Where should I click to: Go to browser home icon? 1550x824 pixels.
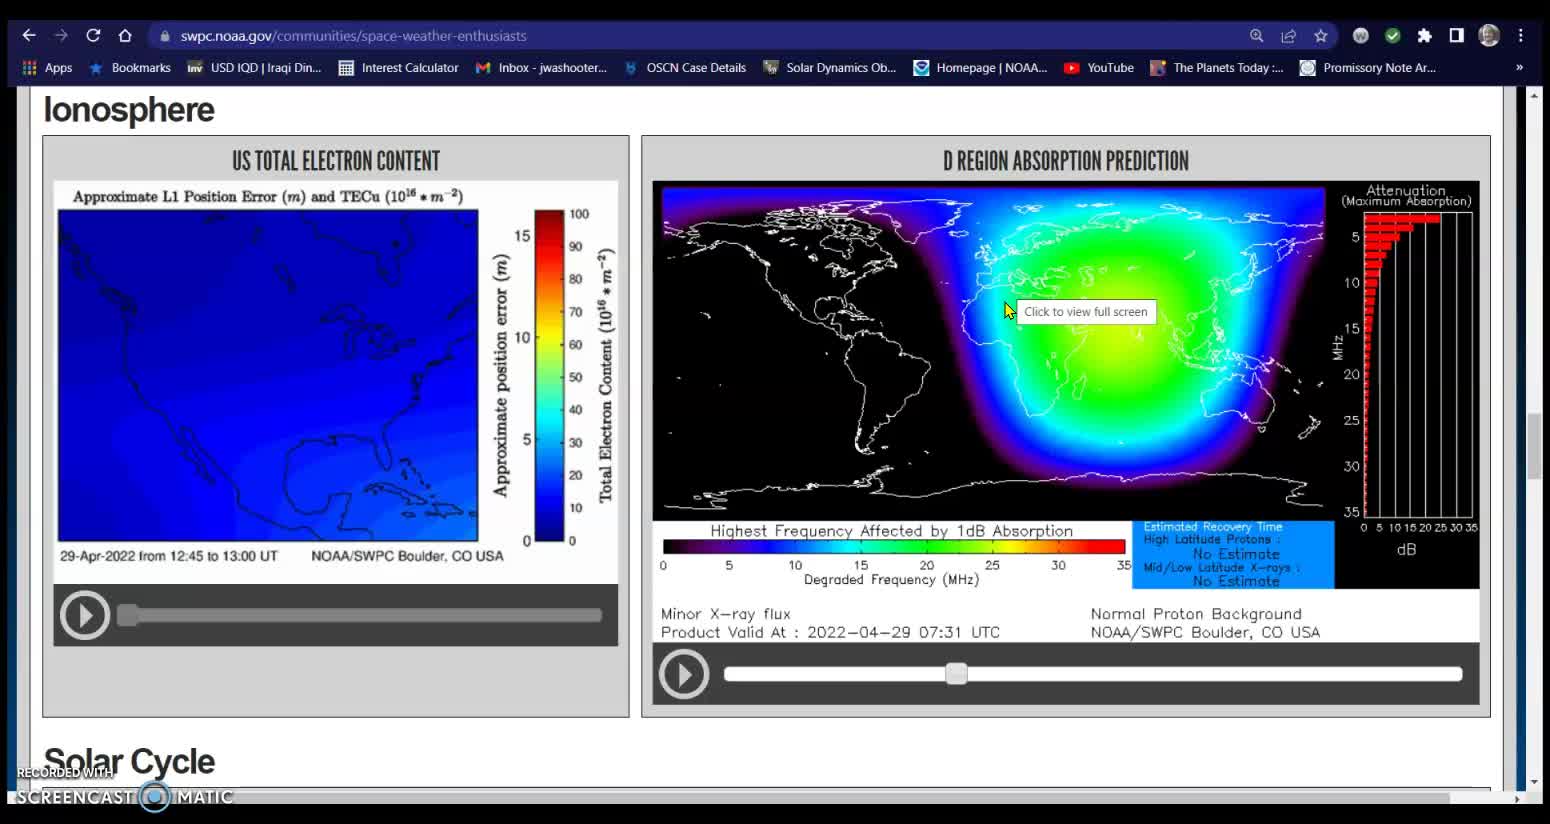[125, 36]
